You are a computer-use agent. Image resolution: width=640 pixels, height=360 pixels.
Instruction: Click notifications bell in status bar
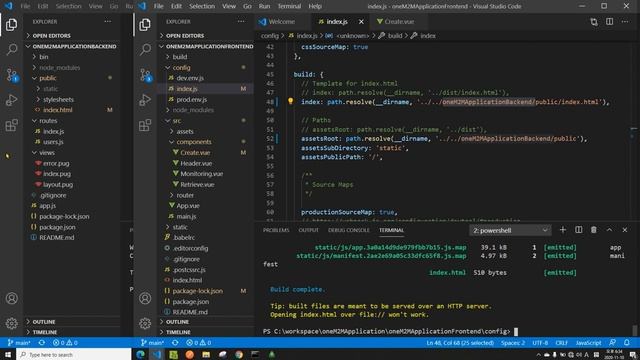pyautogui.click(x=627, y=342)
